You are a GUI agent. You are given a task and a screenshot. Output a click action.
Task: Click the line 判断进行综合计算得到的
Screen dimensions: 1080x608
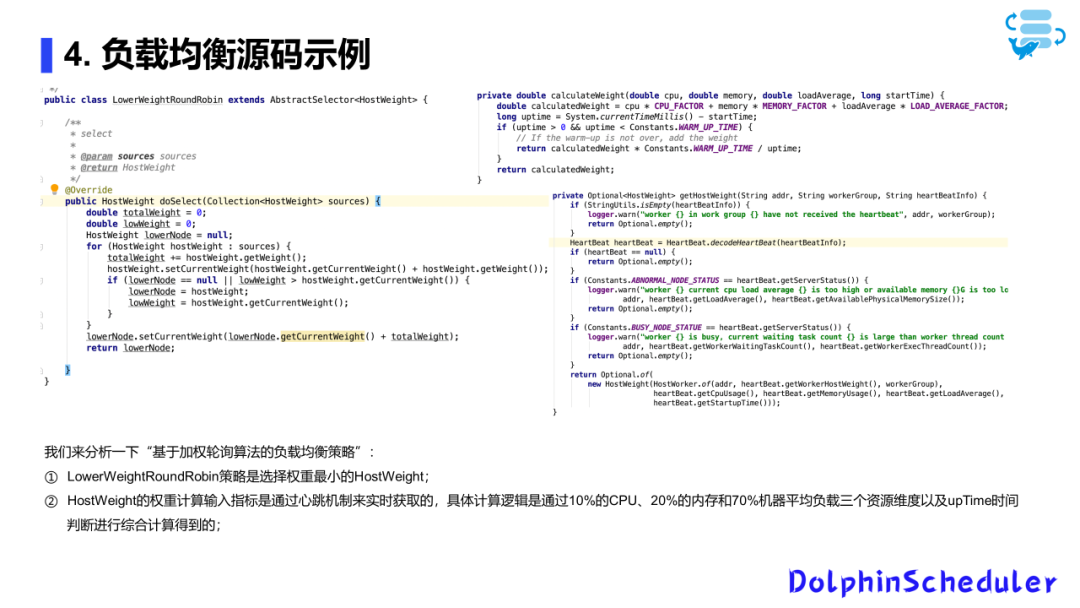144,525
